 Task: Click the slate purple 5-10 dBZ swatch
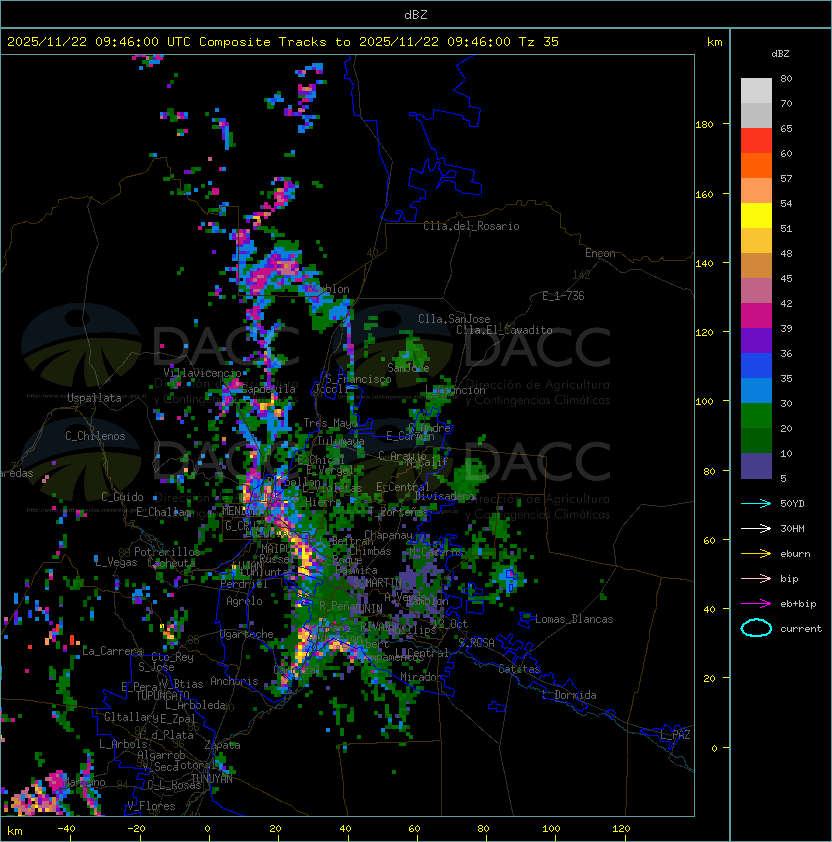coord(756,466)
